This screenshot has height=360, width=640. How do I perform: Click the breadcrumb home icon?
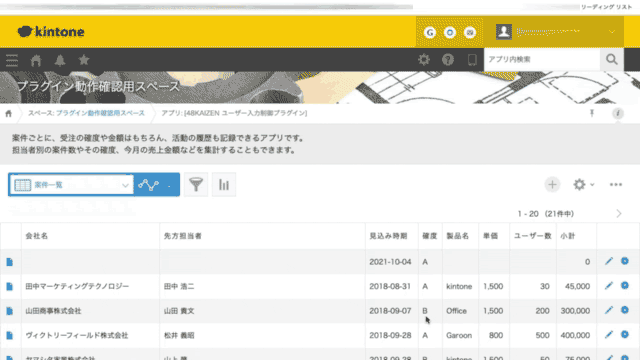coord(9,113)
